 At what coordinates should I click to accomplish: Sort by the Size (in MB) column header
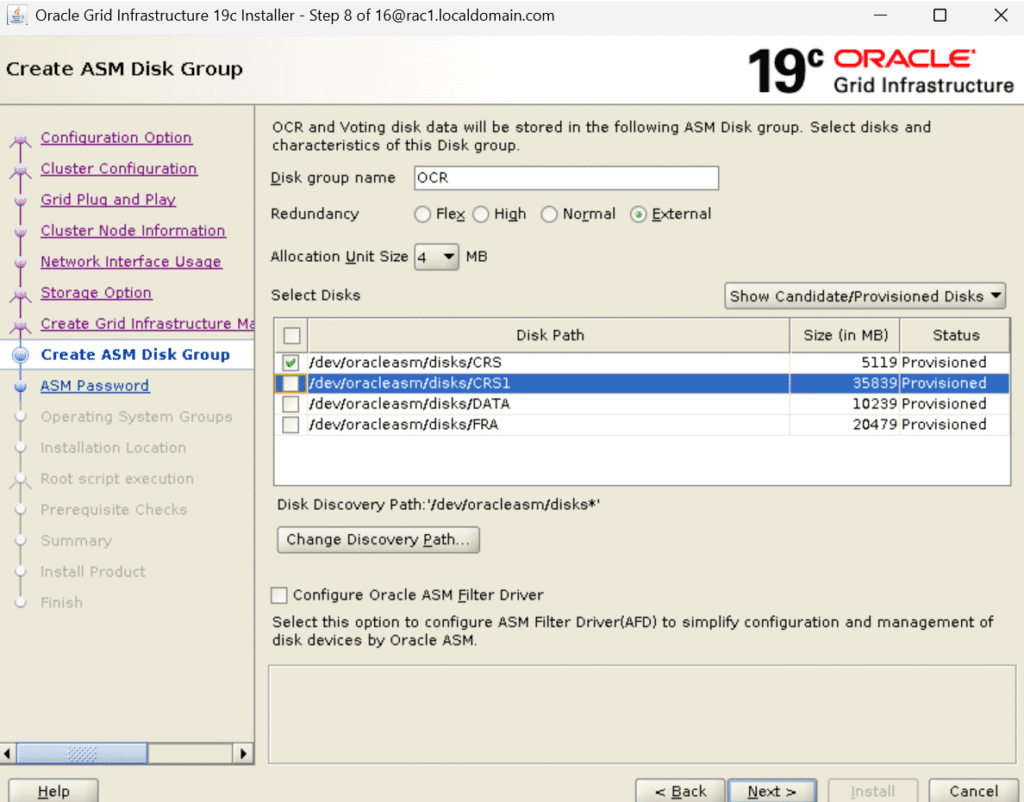click(x=844, y=335)
